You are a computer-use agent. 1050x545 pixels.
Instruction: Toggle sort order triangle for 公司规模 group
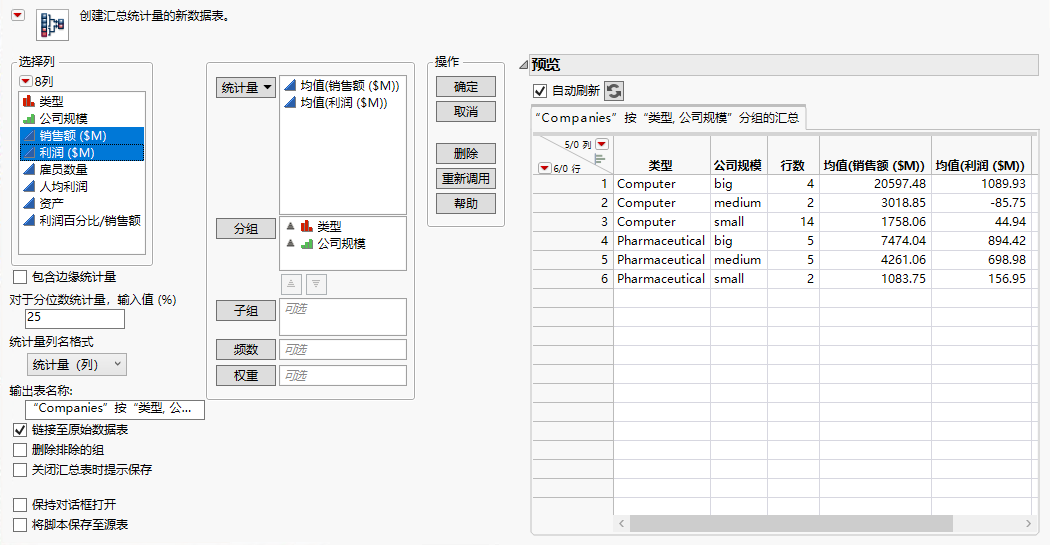click(290, 244)
